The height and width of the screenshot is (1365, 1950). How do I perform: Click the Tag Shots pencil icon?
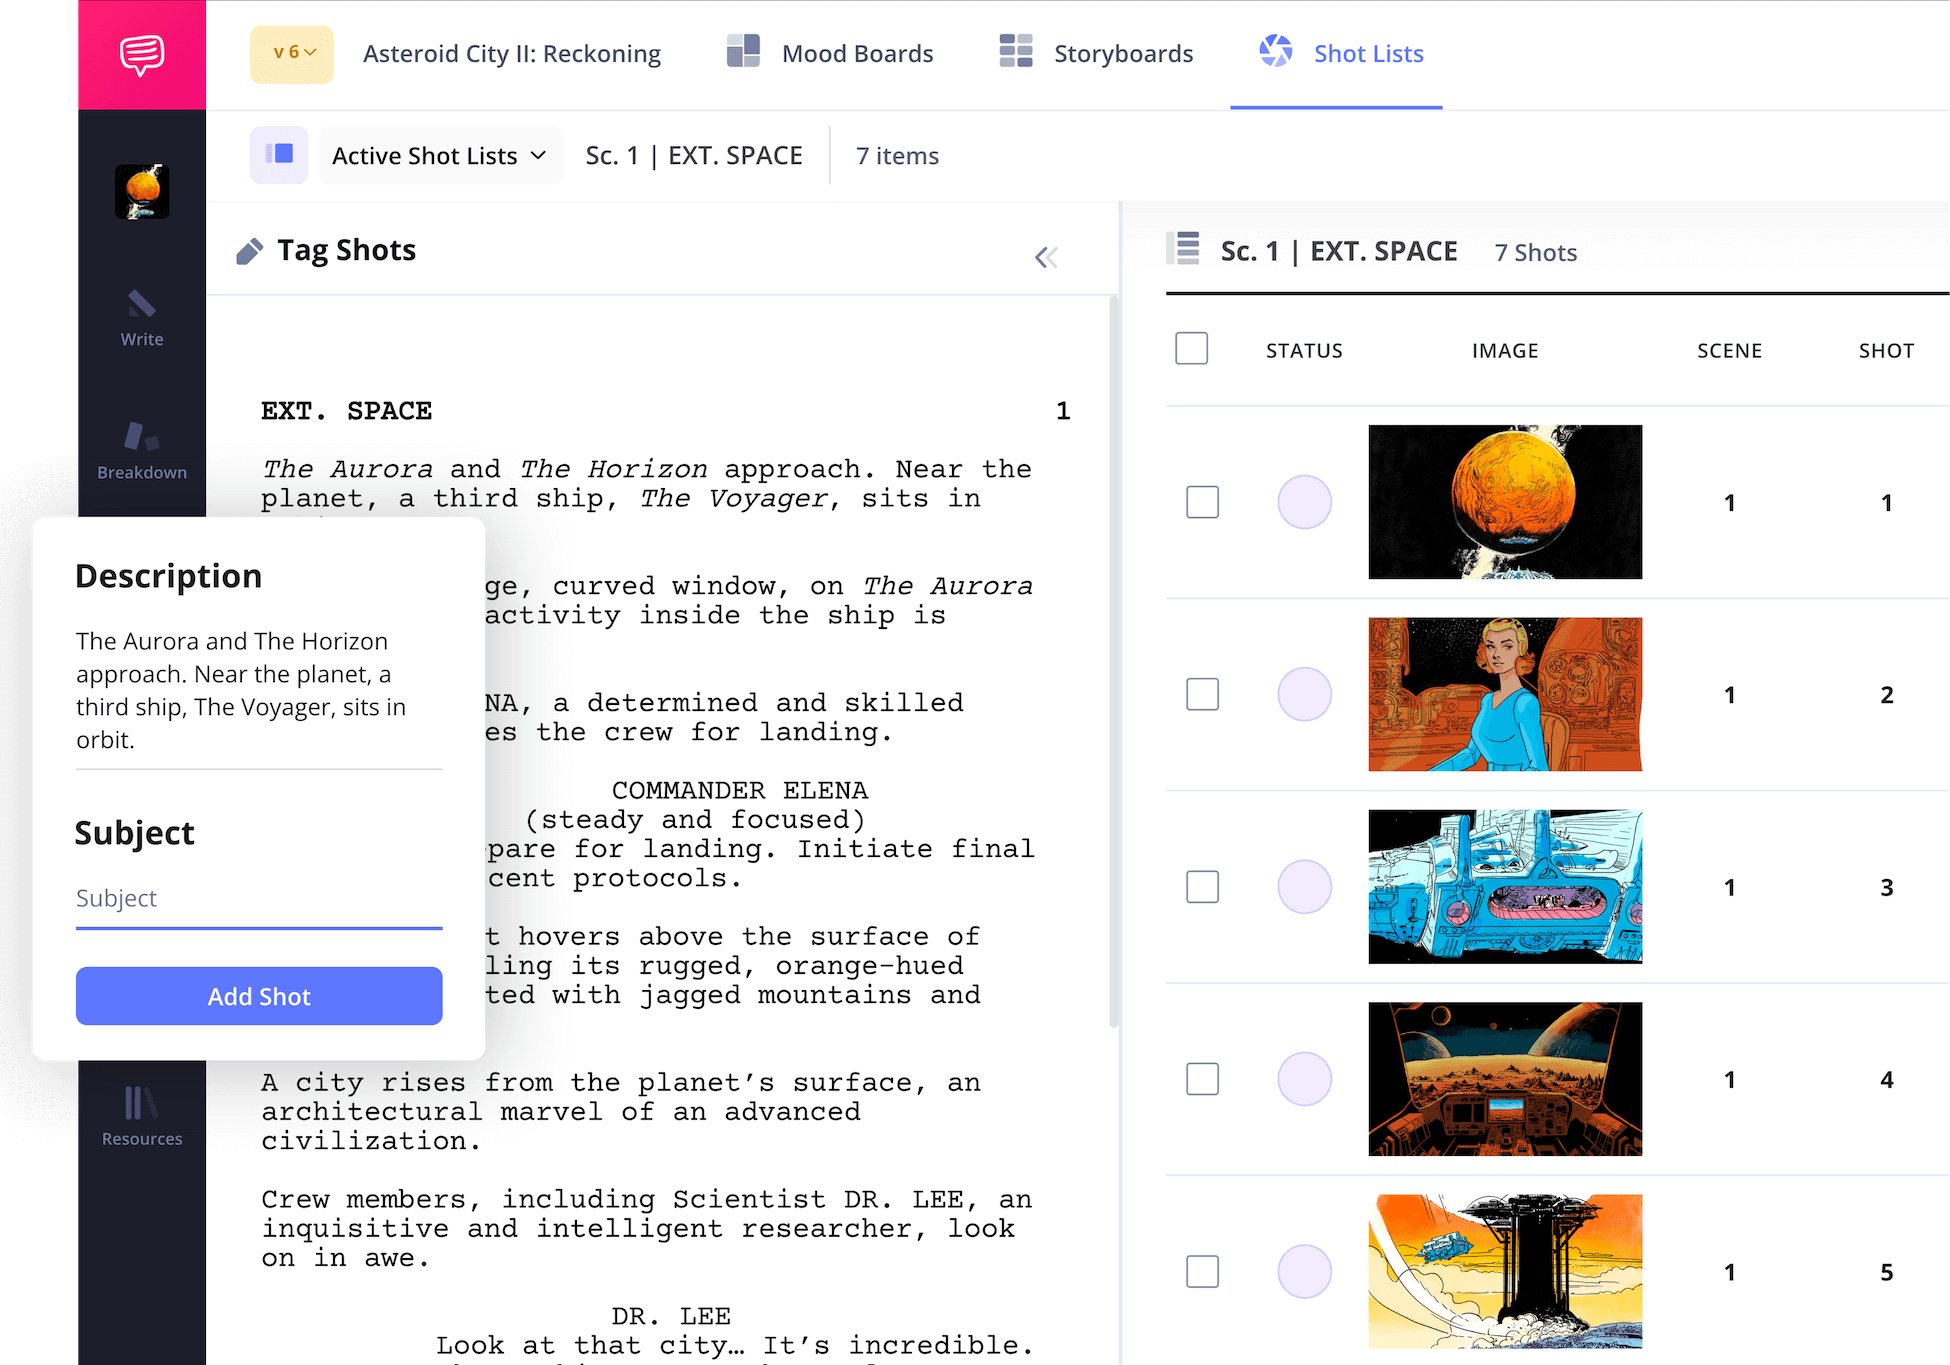pos(250,252)
